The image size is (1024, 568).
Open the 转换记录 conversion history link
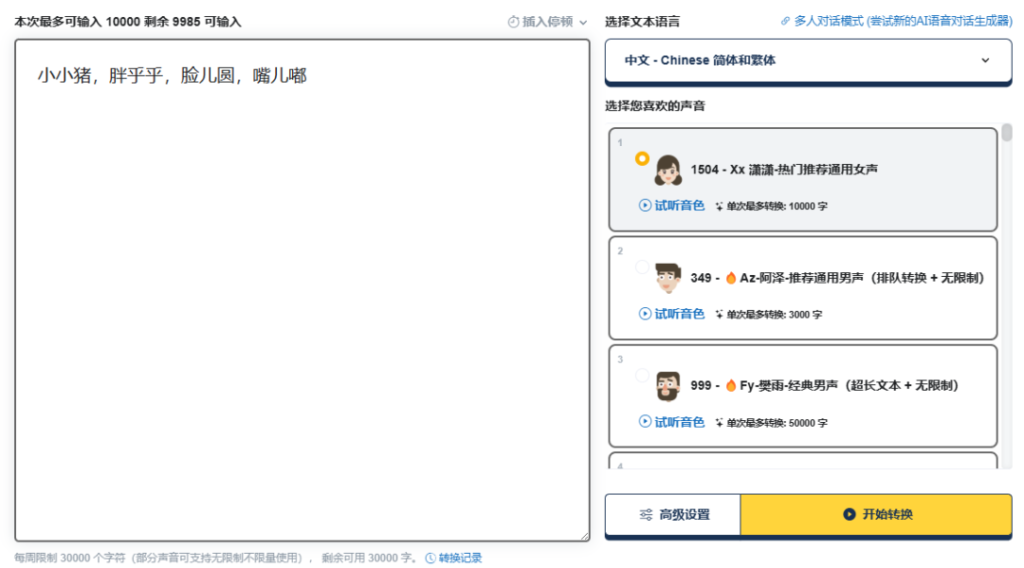click(x=453, y=558)
